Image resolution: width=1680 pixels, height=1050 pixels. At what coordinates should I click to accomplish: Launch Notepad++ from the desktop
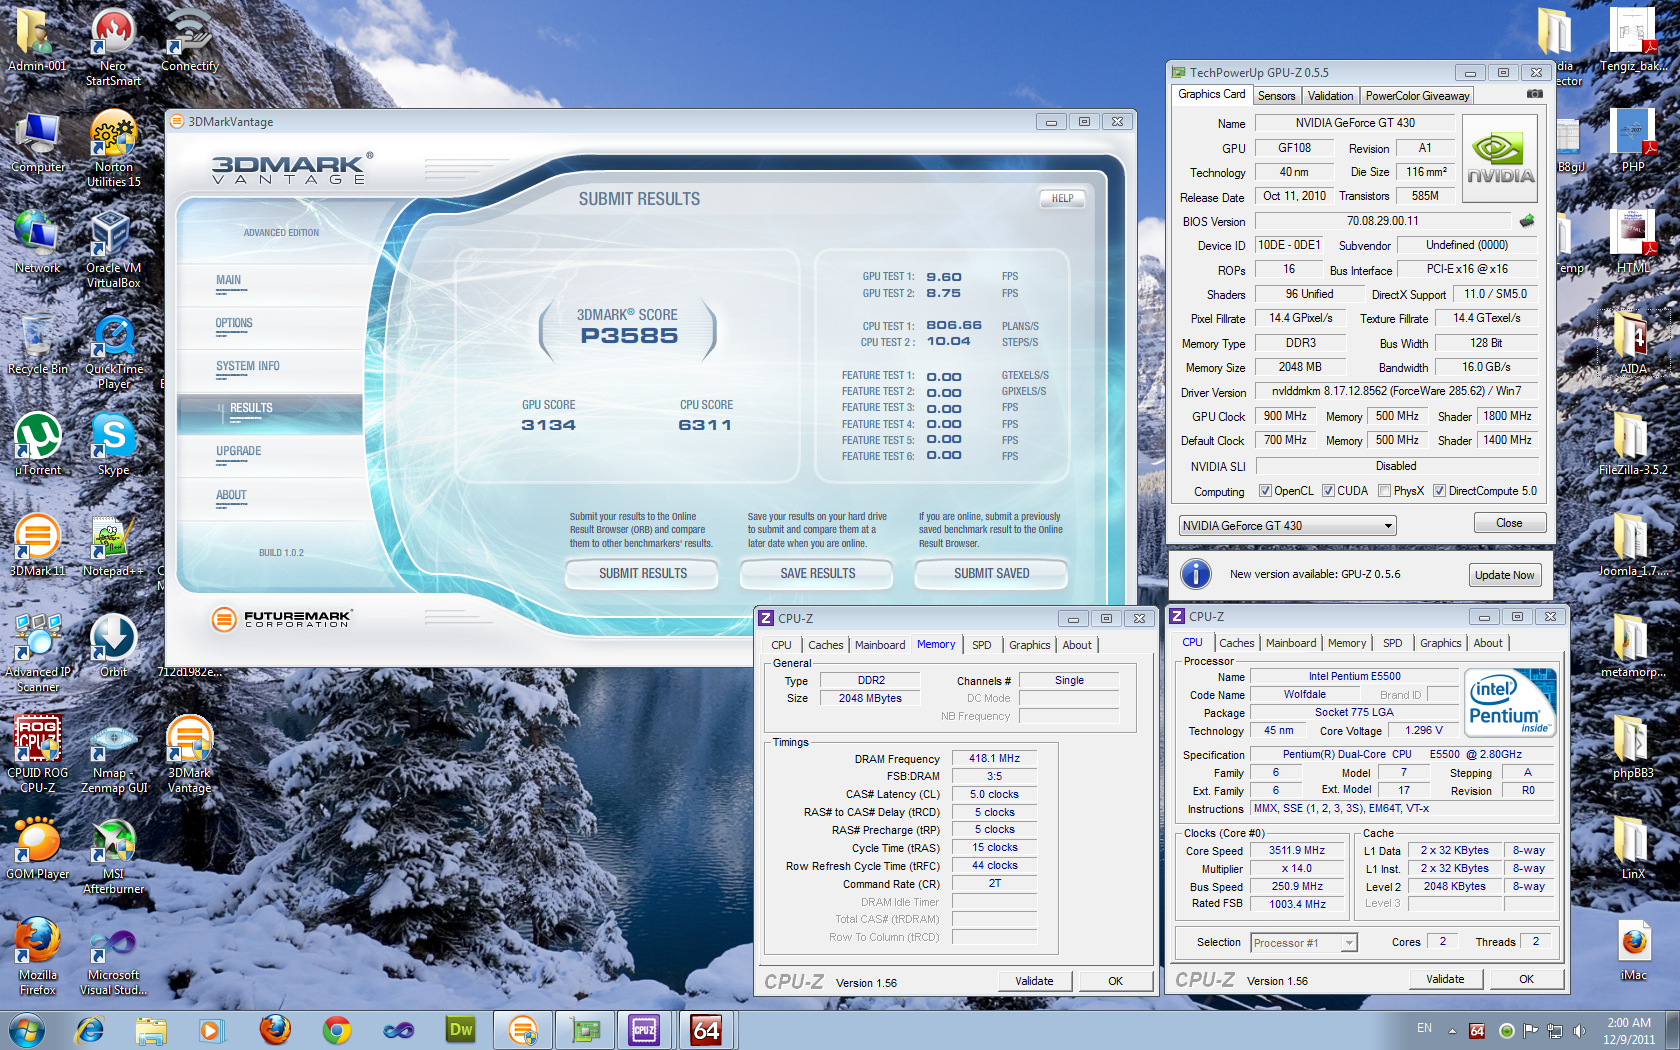pyautogui.click(x=113, y=545)
